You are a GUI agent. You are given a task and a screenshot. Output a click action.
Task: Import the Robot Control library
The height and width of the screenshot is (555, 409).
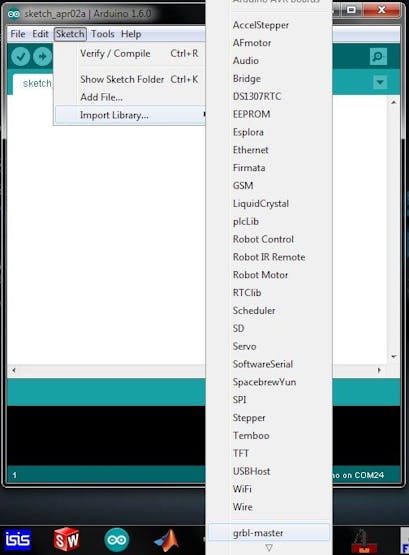pos(263,239)
